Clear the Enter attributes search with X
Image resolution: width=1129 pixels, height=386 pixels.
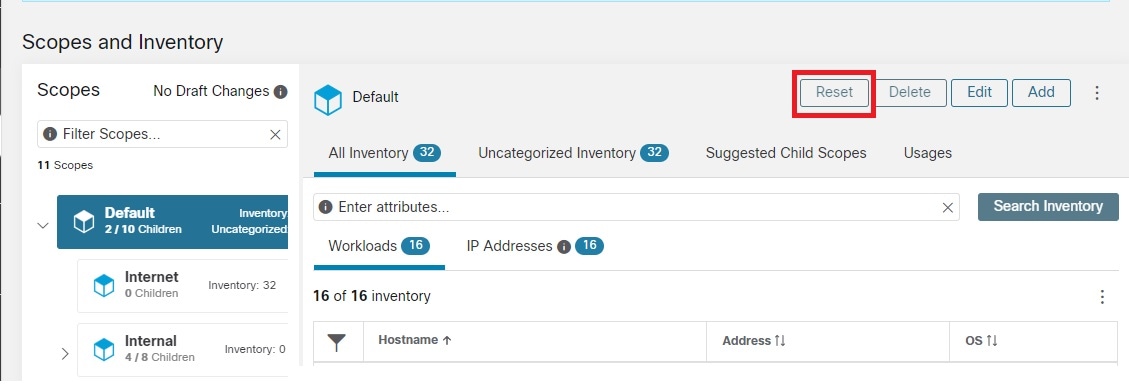coord(948,207)
